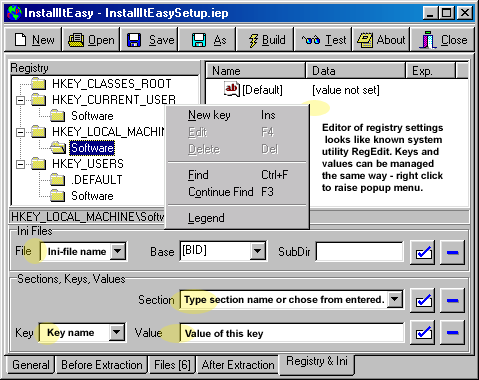Click the Save As toolbar button
The image size is (479, 380).
[x=207, y=40]
